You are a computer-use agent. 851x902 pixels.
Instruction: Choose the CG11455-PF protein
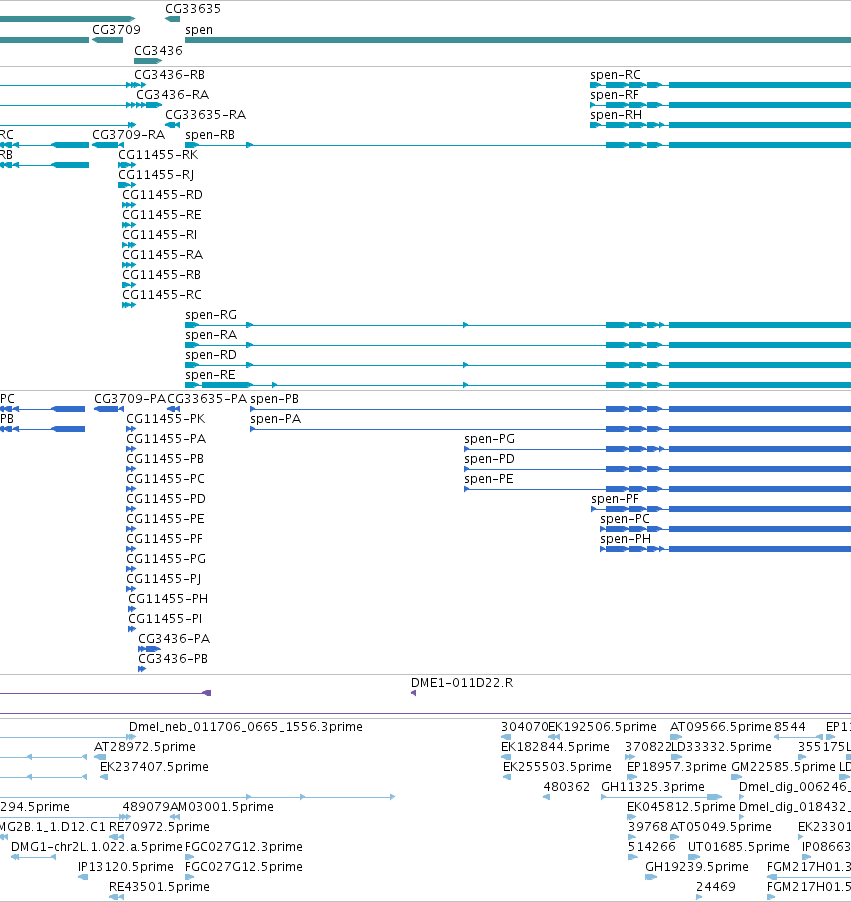tap(165, 539)
